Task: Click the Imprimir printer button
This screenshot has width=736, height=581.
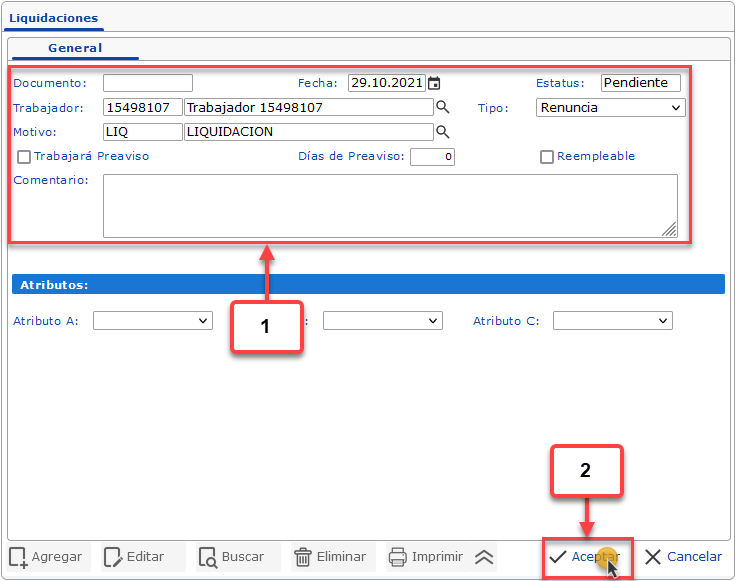Action: (x=426, y=557)
